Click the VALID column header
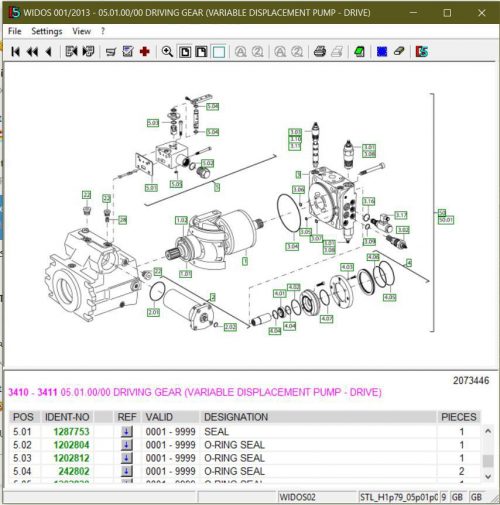This screenshot has height=505, width=500. point(171,417)
